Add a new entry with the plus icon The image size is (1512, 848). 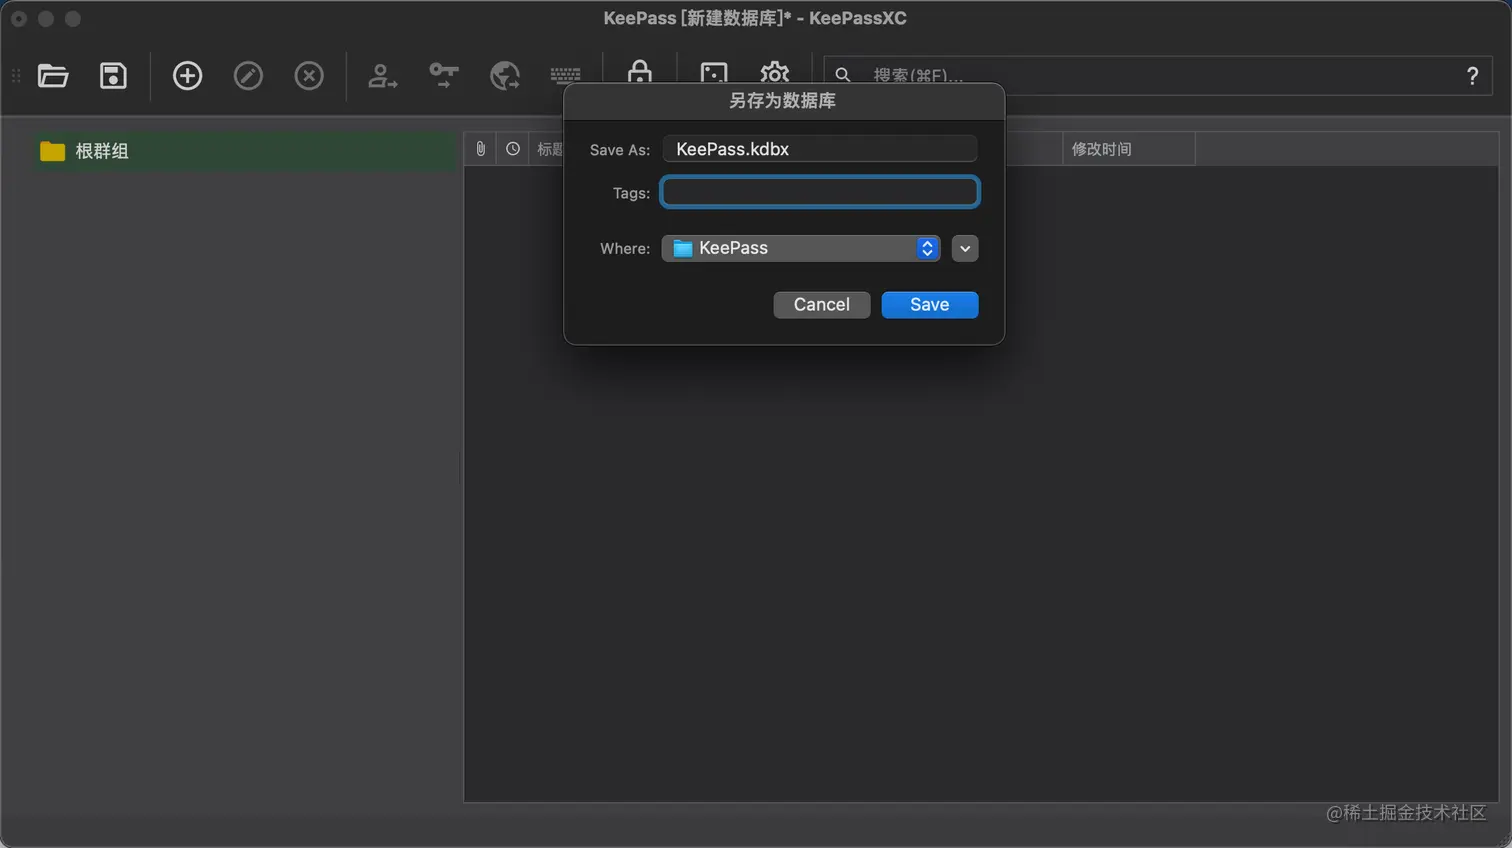187,76
